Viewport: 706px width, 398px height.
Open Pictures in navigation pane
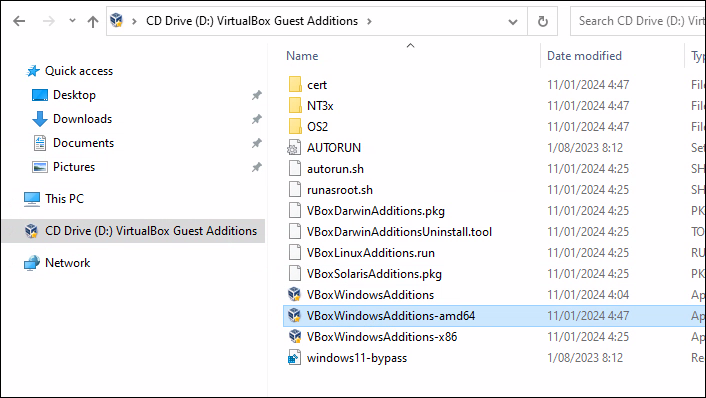74,167
